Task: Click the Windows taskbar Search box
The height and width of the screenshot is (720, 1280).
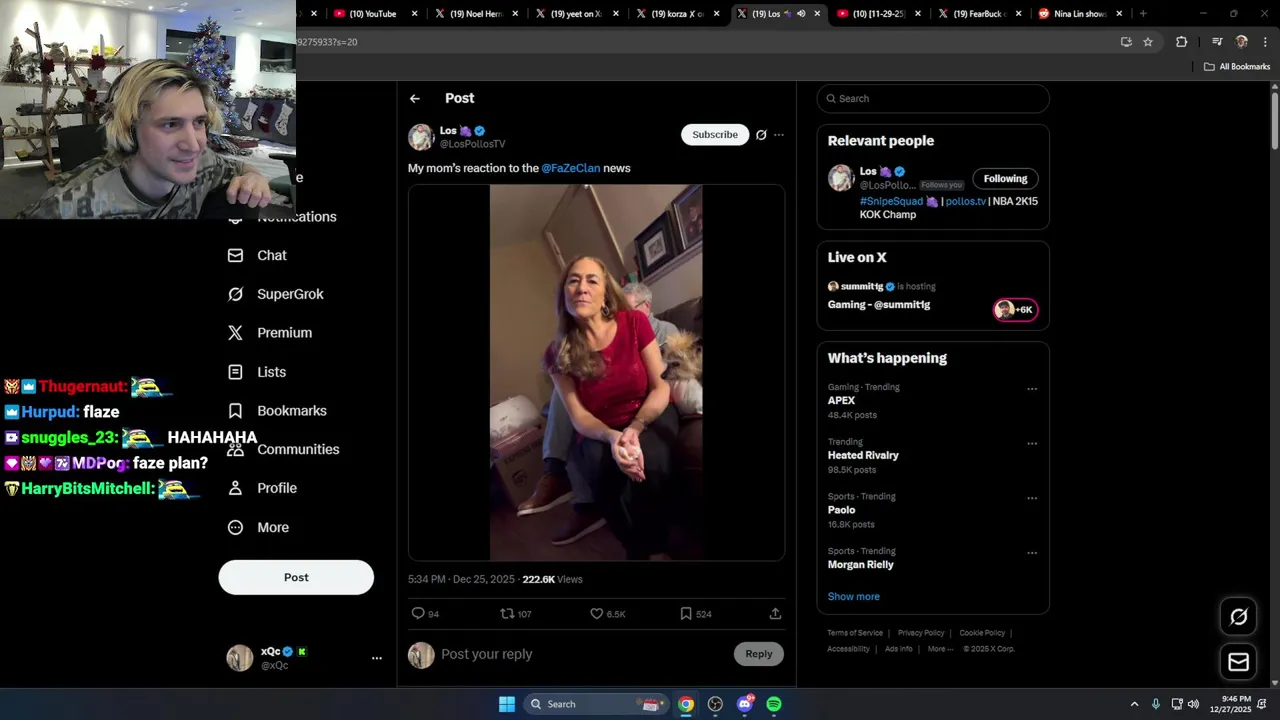Action: click(x=595, y=704)
